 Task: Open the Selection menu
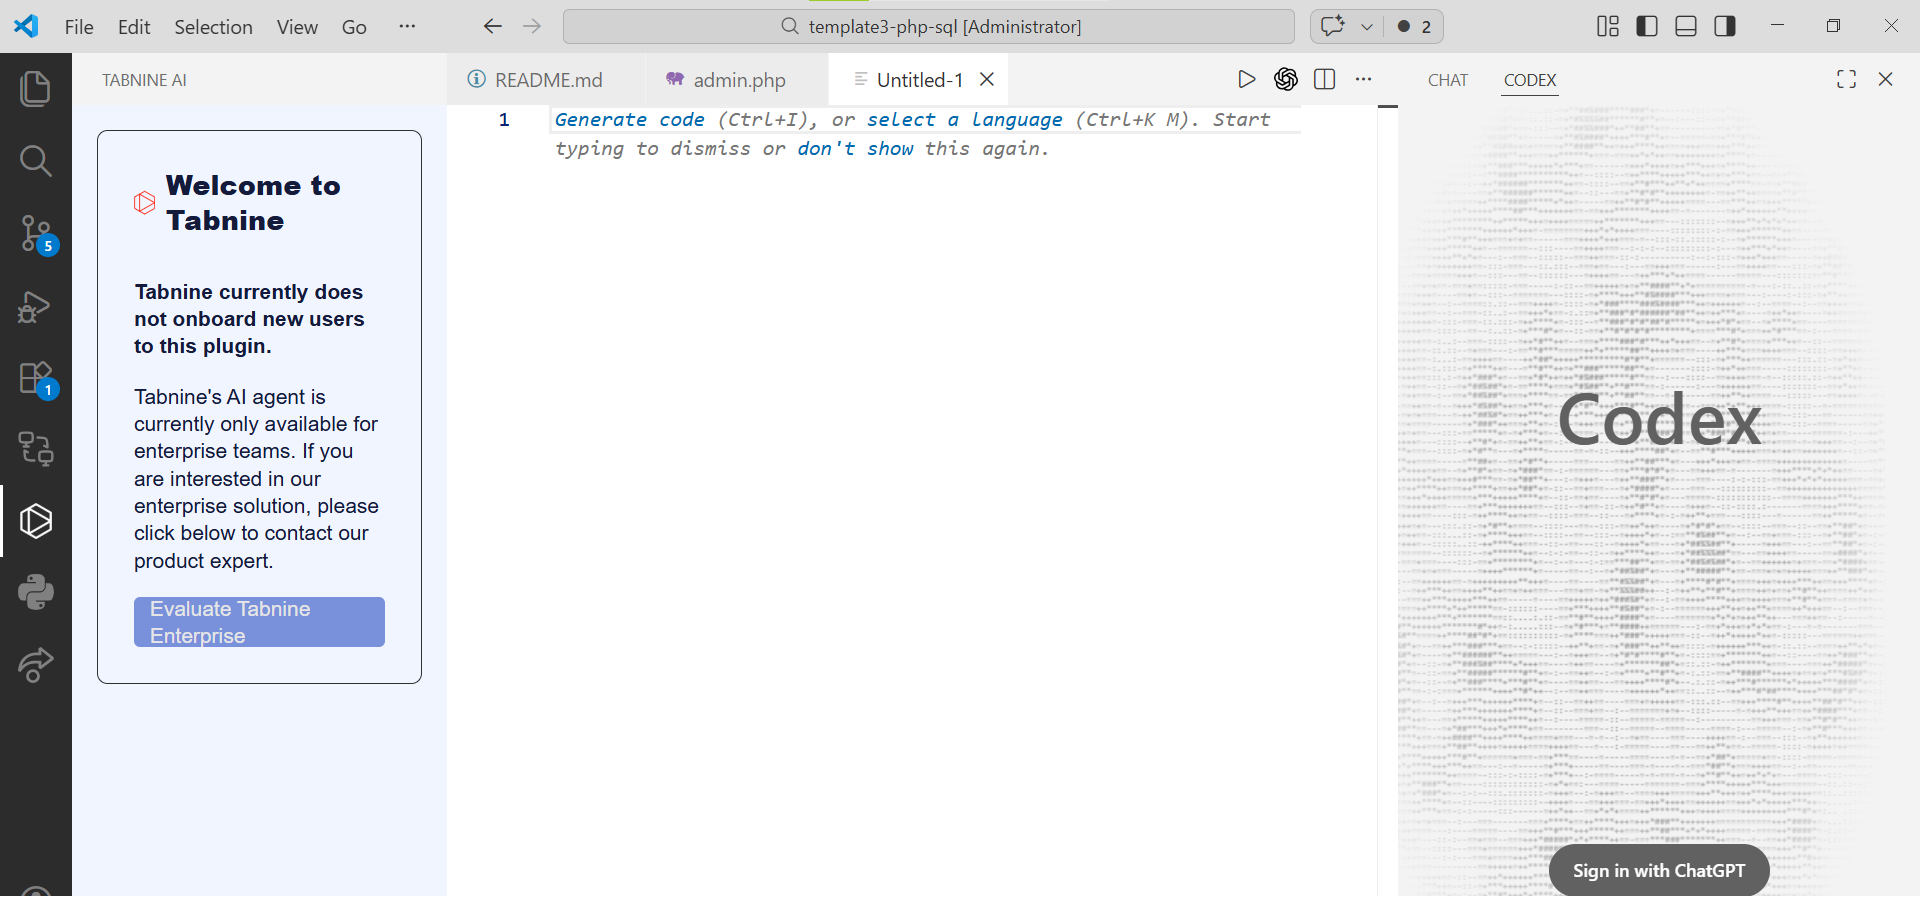[x=213, y=27]
